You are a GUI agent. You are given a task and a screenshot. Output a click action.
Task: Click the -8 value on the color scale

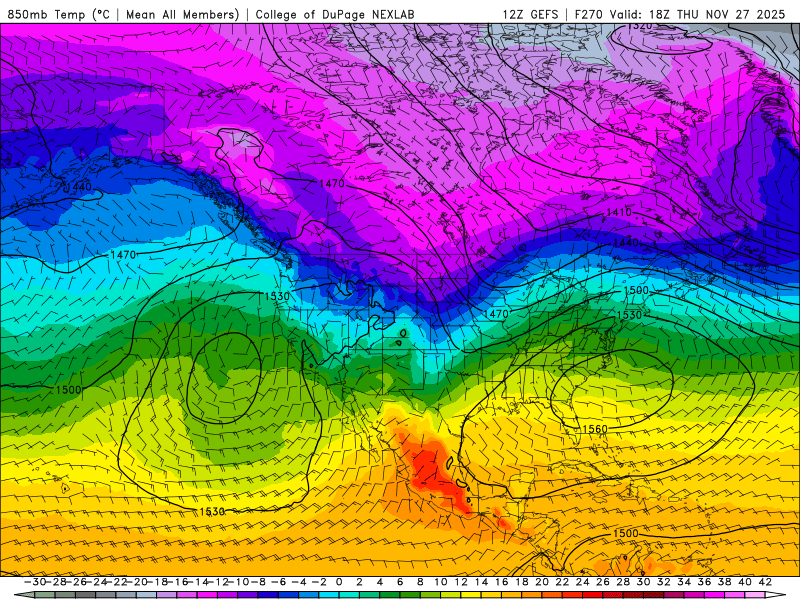pyautogui.click(x=259, y=582)
